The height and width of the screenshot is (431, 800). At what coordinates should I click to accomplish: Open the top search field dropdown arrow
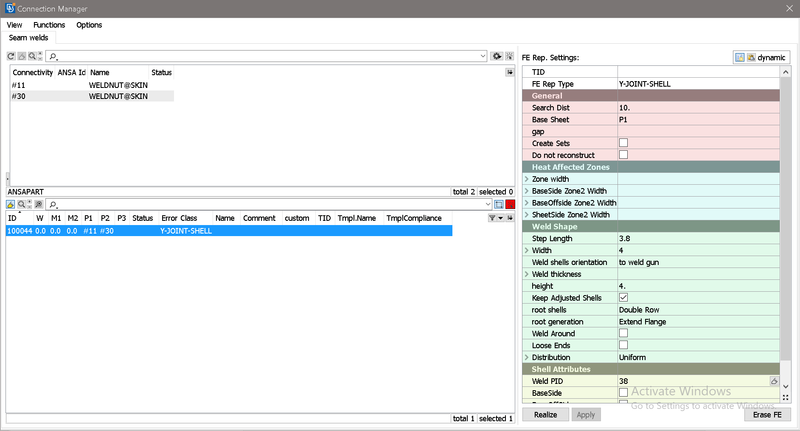[483, 56]
